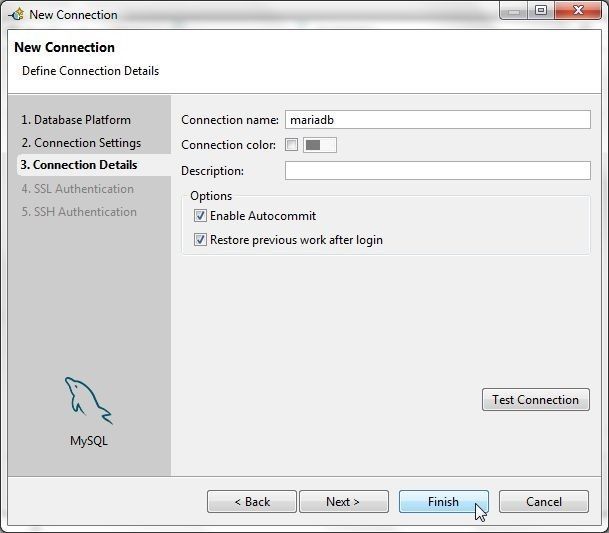The width and height of the screenshot is (609, 533).
Task: Go to step 1. Database Platform
Action: pos(76,120)
